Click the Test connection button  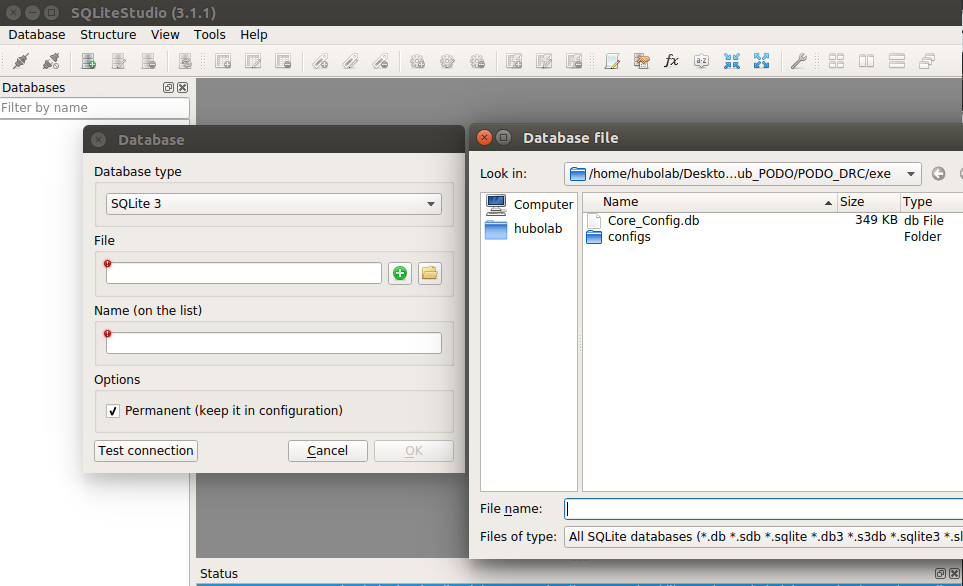(146, 451)
